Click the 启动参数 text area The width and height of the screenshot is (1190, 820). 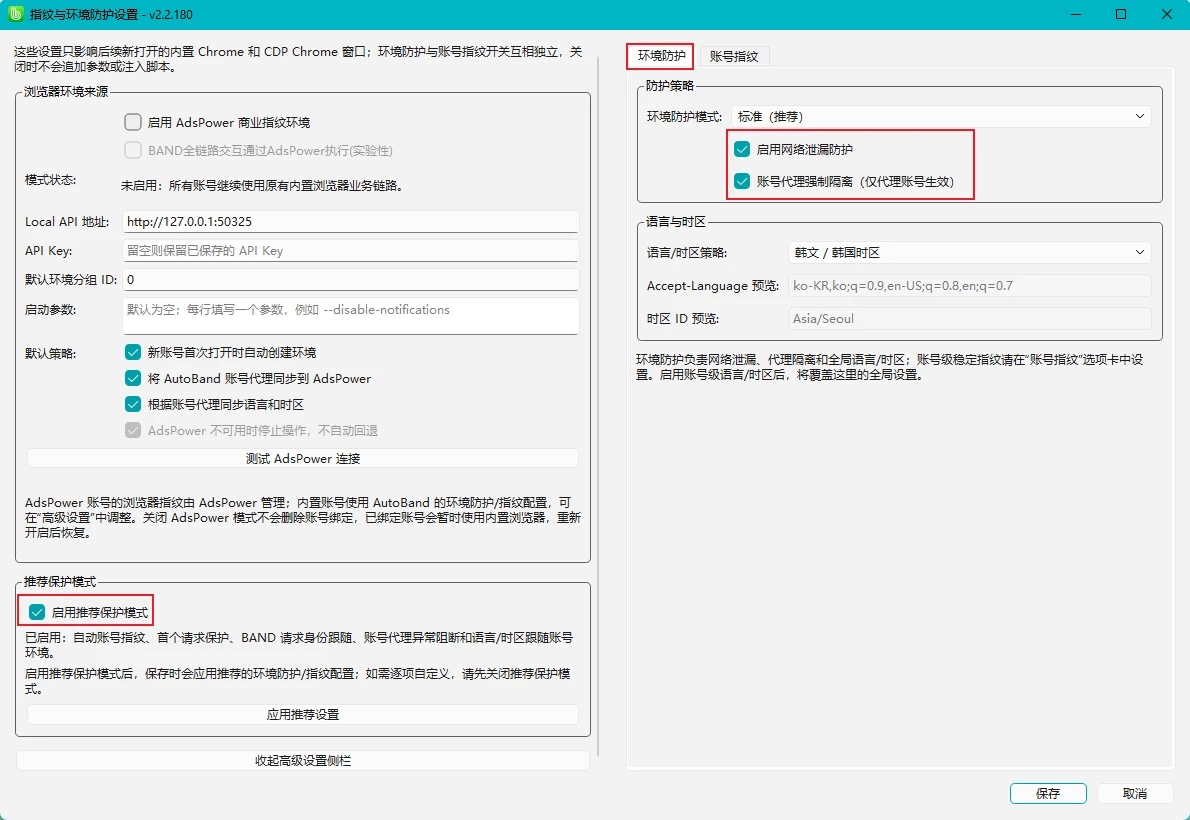351,316
